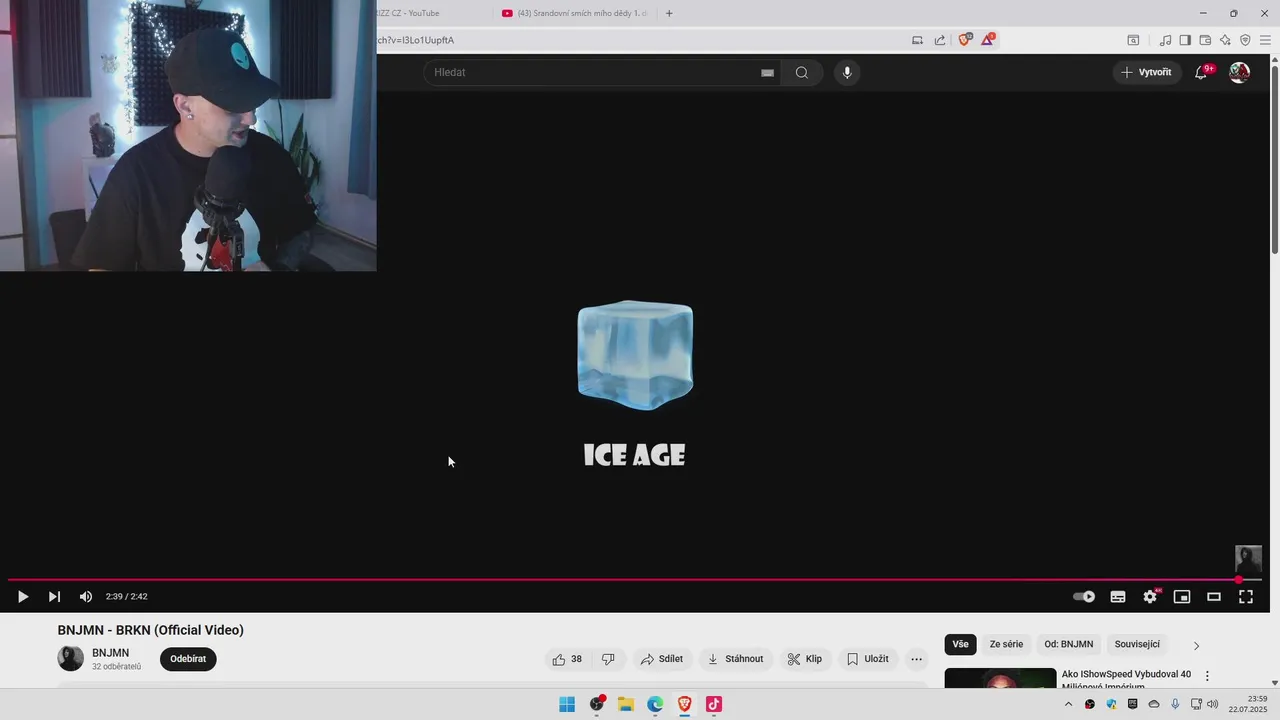Click the install app icon in address bar
1280x720 pixels.
click(x=917, y=40)
